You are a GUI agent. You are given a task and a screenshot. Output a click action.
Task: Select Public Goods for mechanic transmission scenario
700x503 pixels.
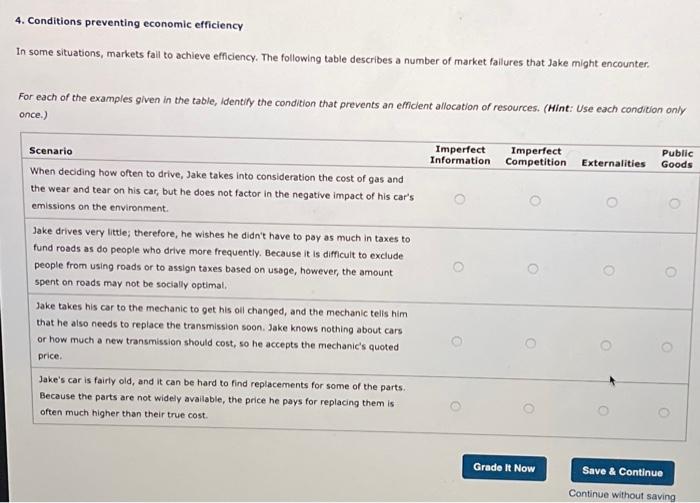pos(667,347)
